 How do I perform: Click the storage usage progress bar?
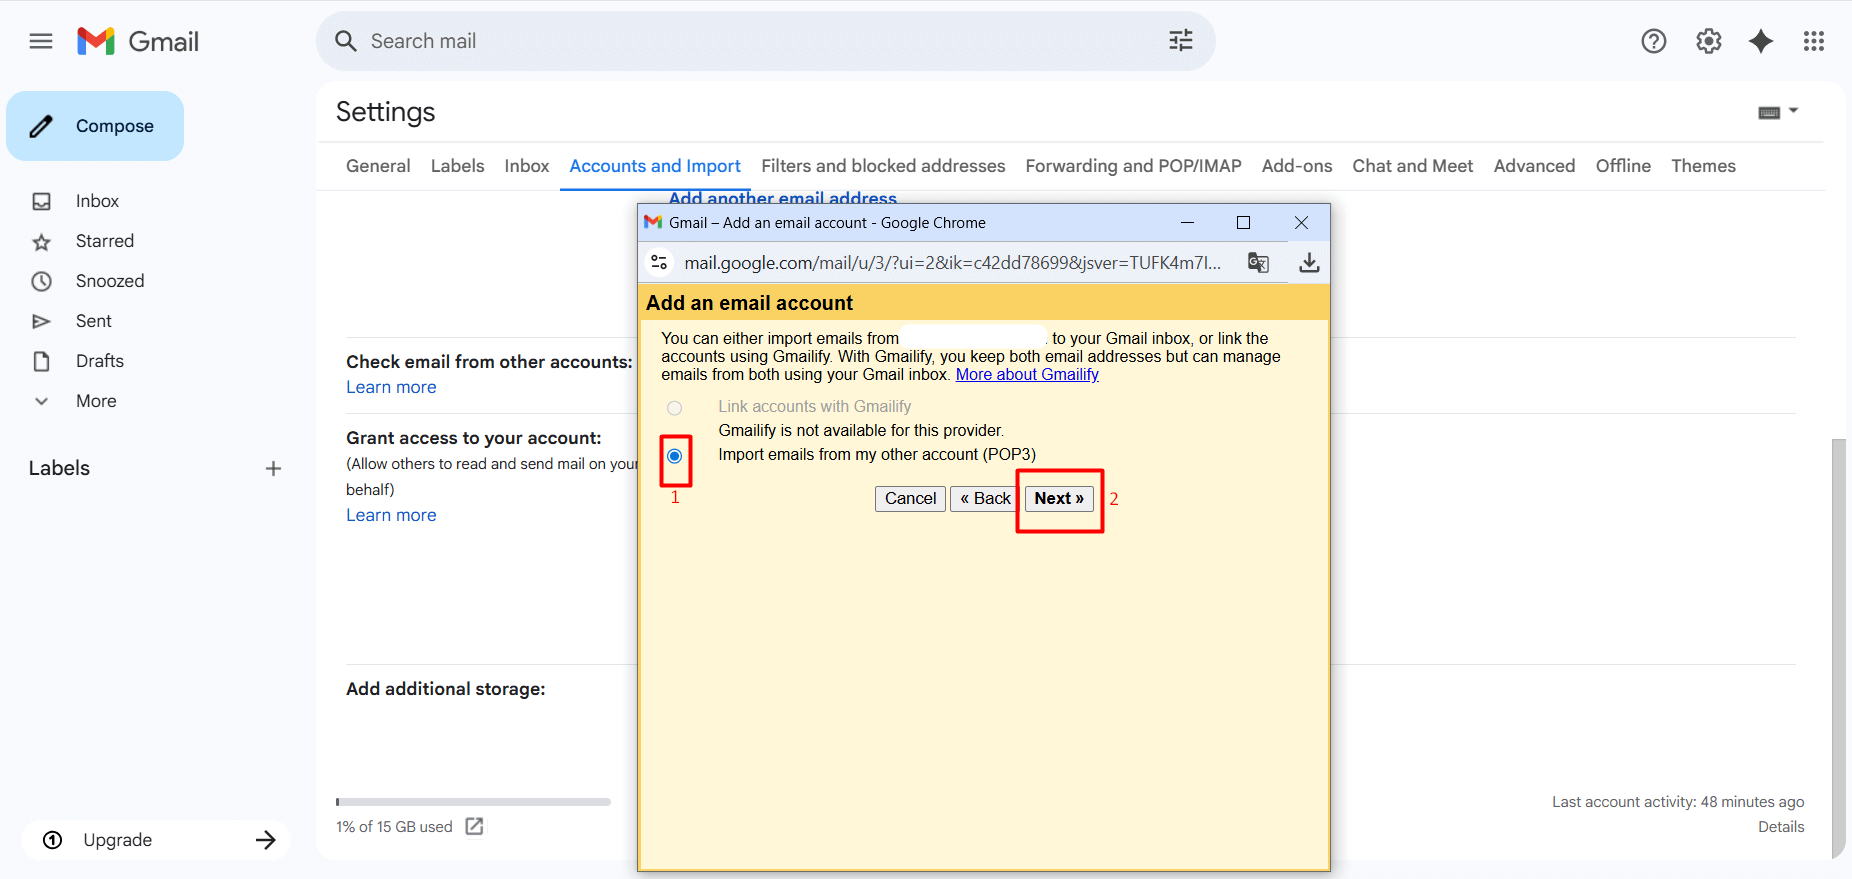[473, 802]
